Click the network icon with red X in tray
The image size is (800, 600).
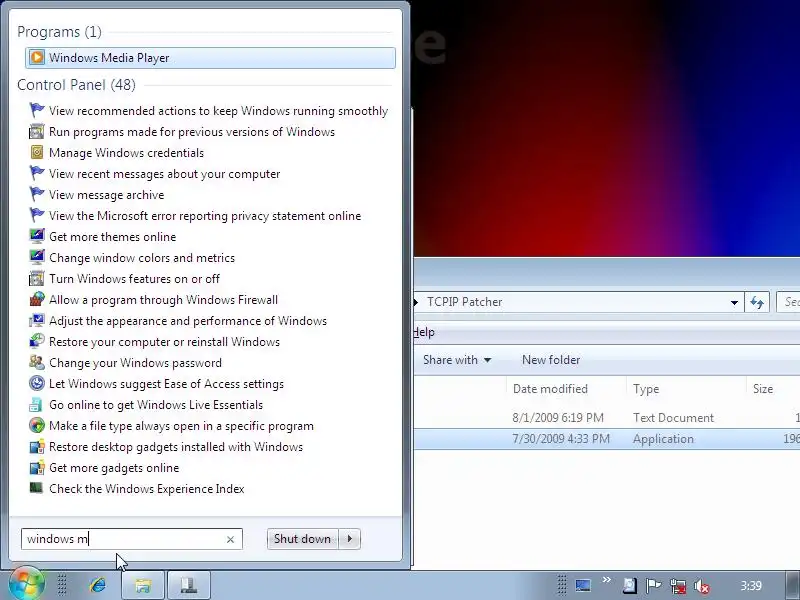(678, 586)
